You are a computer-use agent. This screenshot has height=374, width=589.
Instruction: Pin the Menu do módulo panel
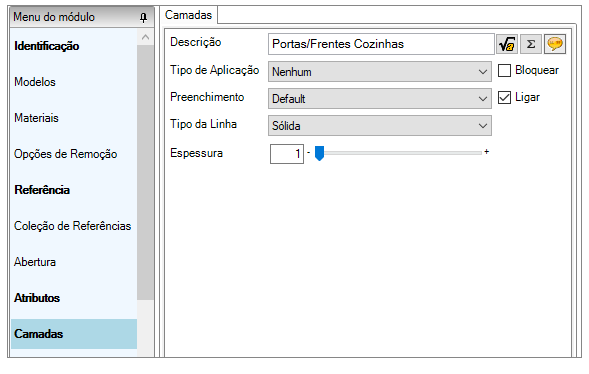(x=143, y=17)
